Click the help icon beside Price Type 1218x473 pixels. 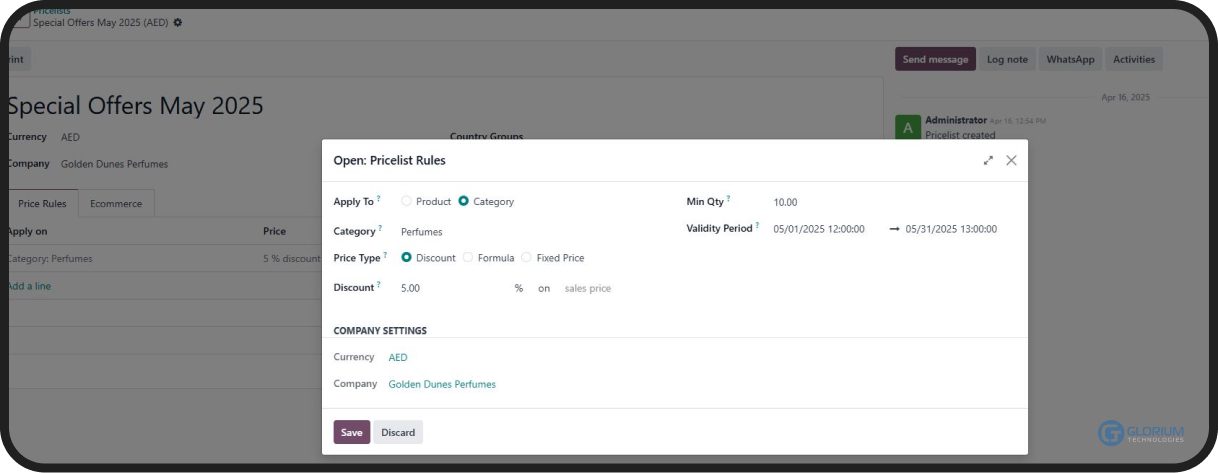[x=385, y=256]
